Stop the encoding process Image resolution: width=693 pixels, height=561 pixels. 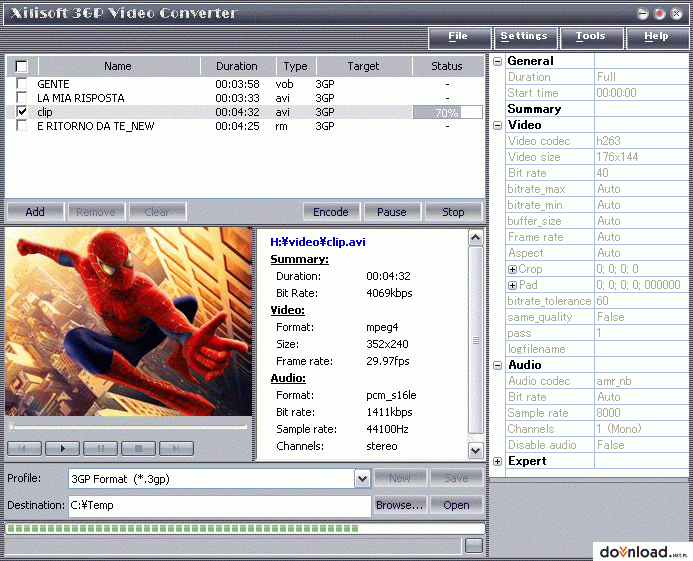click(453, 212)
